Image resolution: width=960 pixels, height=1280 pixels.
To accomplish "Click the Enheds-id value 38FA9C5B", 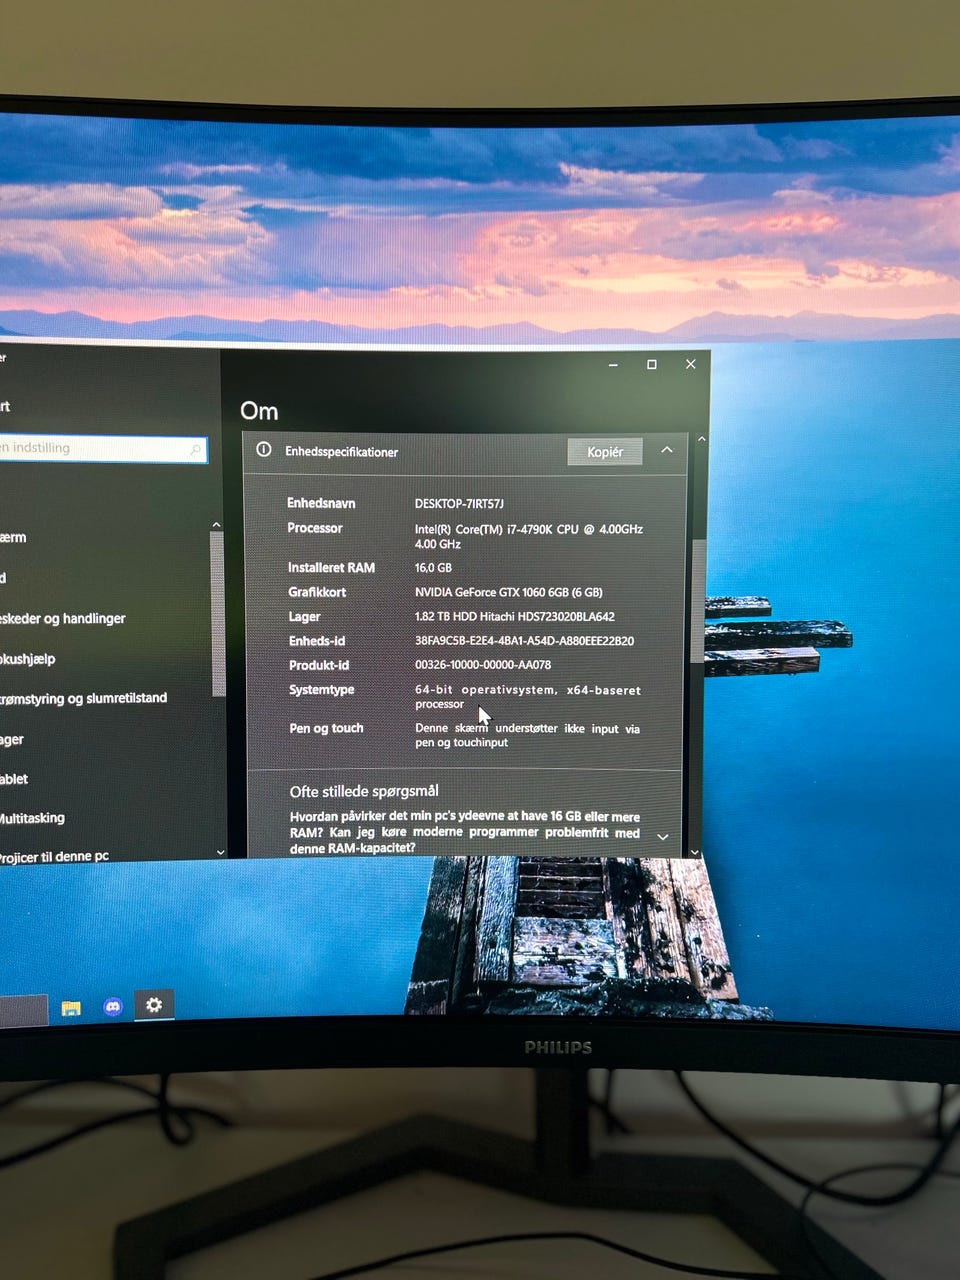I will 524,641.
